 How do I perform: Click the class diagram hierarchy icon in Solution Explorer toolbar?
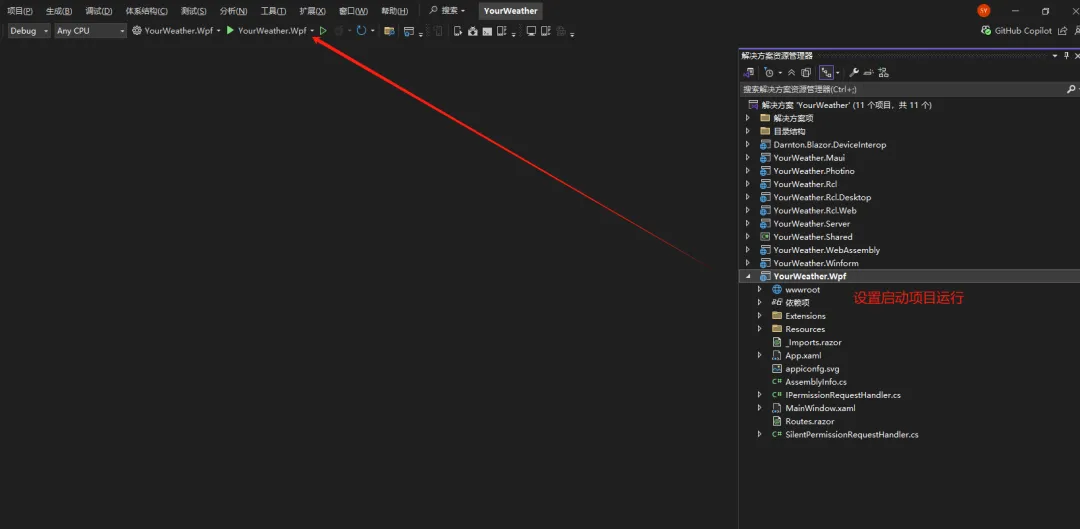coord(884,72)
